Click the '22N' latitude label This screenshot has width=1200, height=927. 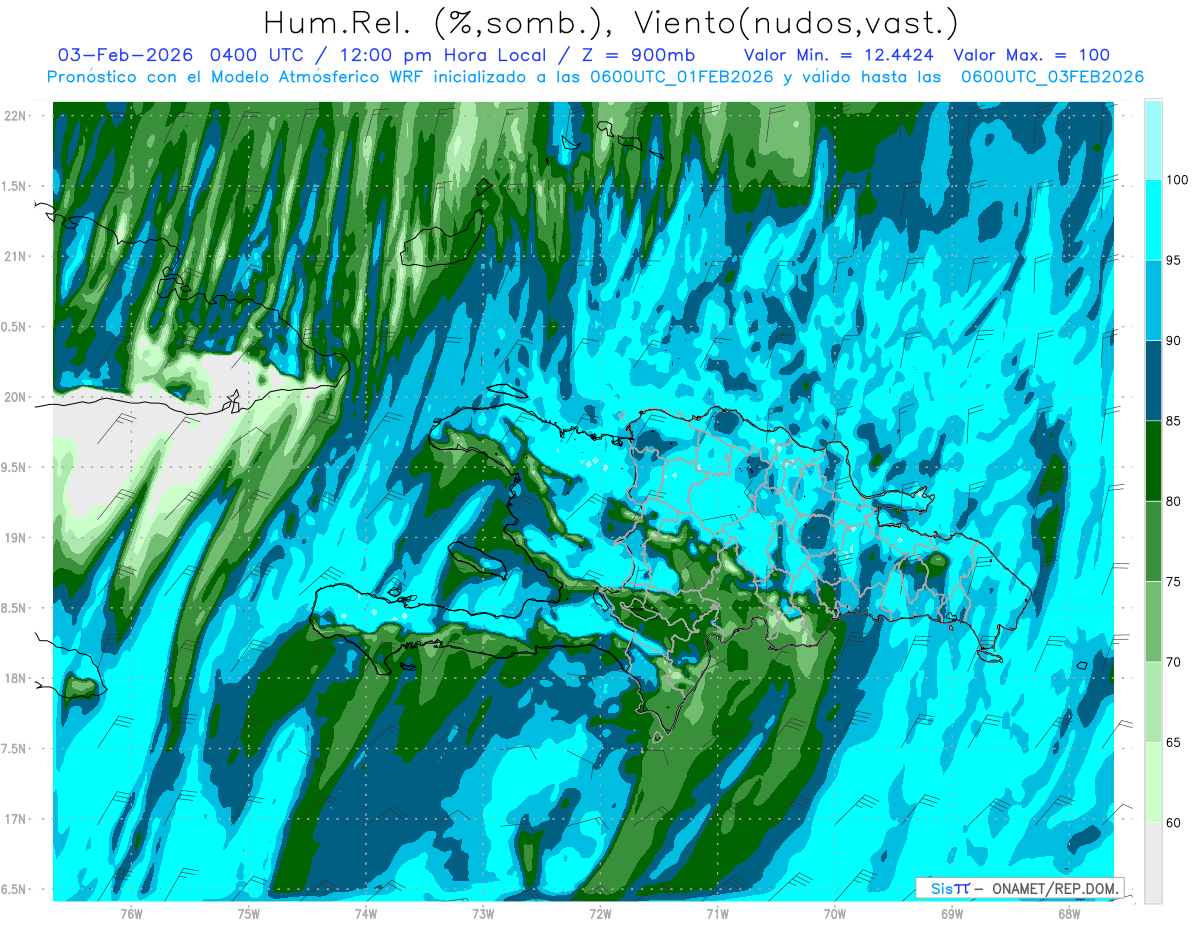tap(15, 116)
